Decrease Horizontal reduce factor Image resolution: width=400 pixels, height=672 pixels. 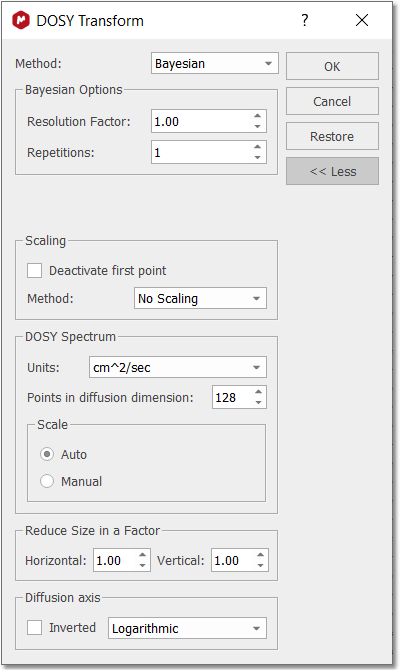point(143,566)
